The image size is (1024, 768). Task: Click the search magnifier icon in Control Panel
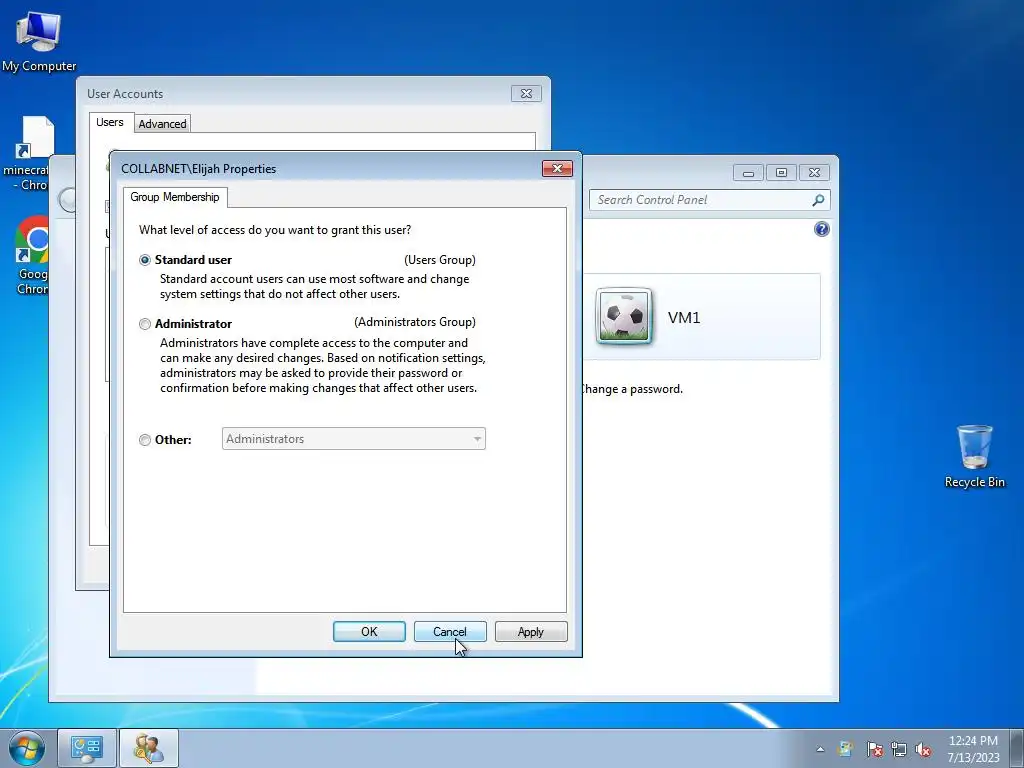click(818, 200)
